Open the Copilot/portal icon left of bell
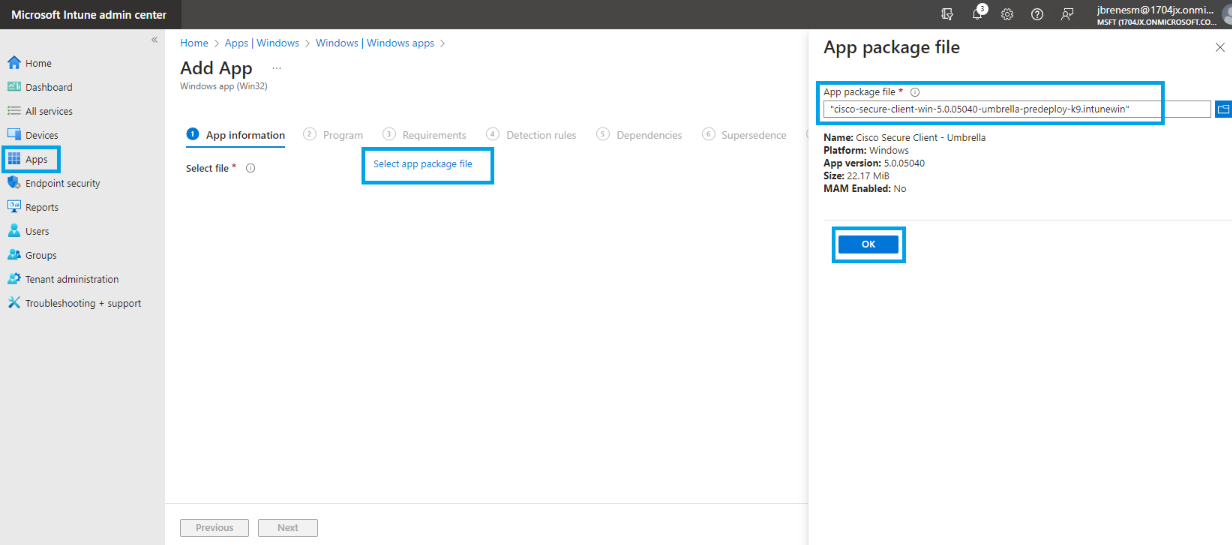This screenshot has width=1232, height=545. (x=947, y=14)
